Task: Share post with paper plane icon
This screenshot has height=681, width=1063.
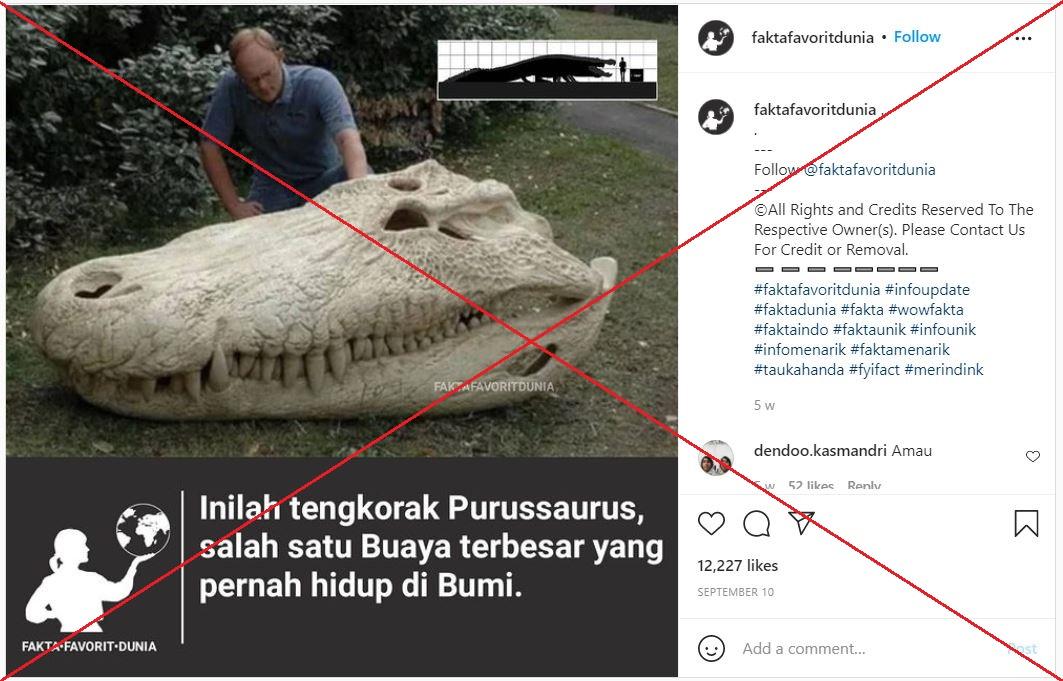Action: pos(801,522)
